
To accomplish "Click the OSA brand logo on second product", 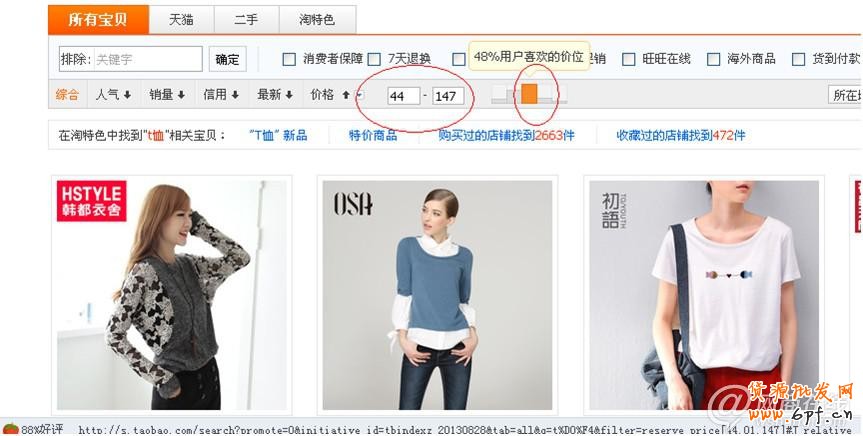I will point(353,204).
